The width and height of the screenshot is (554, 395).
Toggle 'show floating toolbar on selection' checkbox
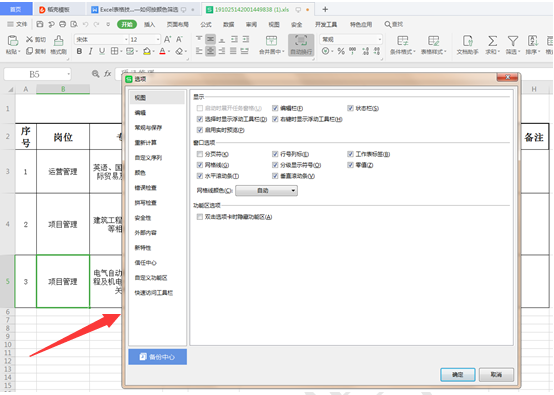200,119
